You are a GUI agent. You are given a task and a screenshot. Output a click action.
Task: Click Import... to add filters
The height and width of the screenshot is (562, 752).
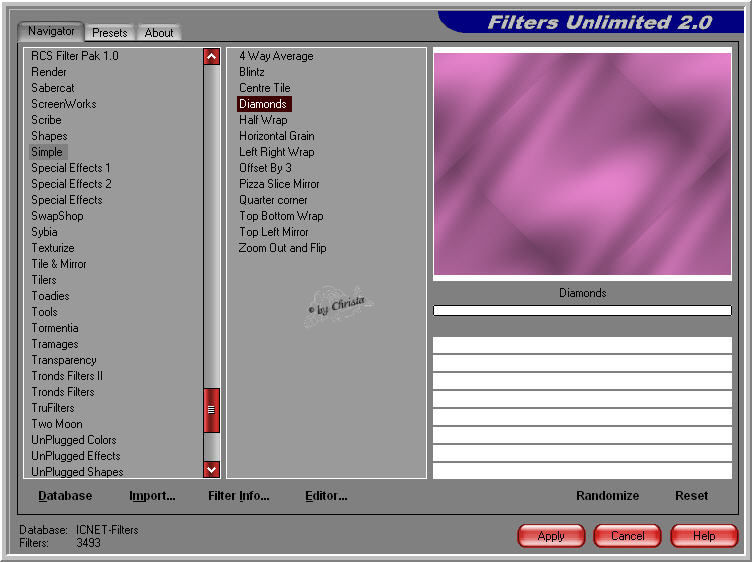(x=152, y=496)
